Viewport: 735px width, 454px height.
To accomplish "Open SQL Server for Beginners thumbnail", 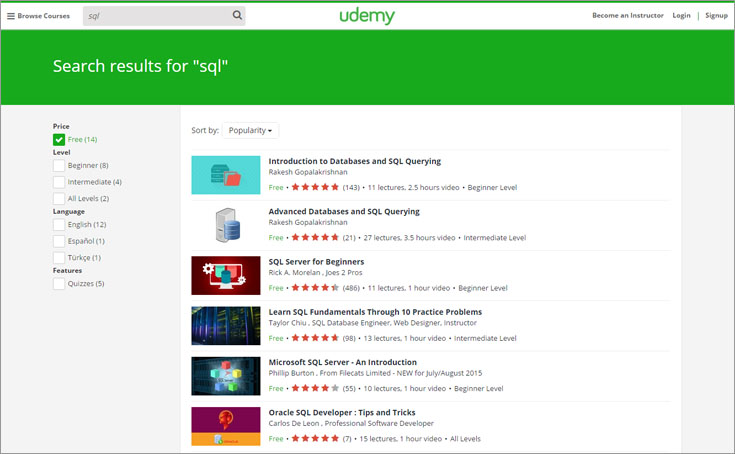I will click(225, 275).
